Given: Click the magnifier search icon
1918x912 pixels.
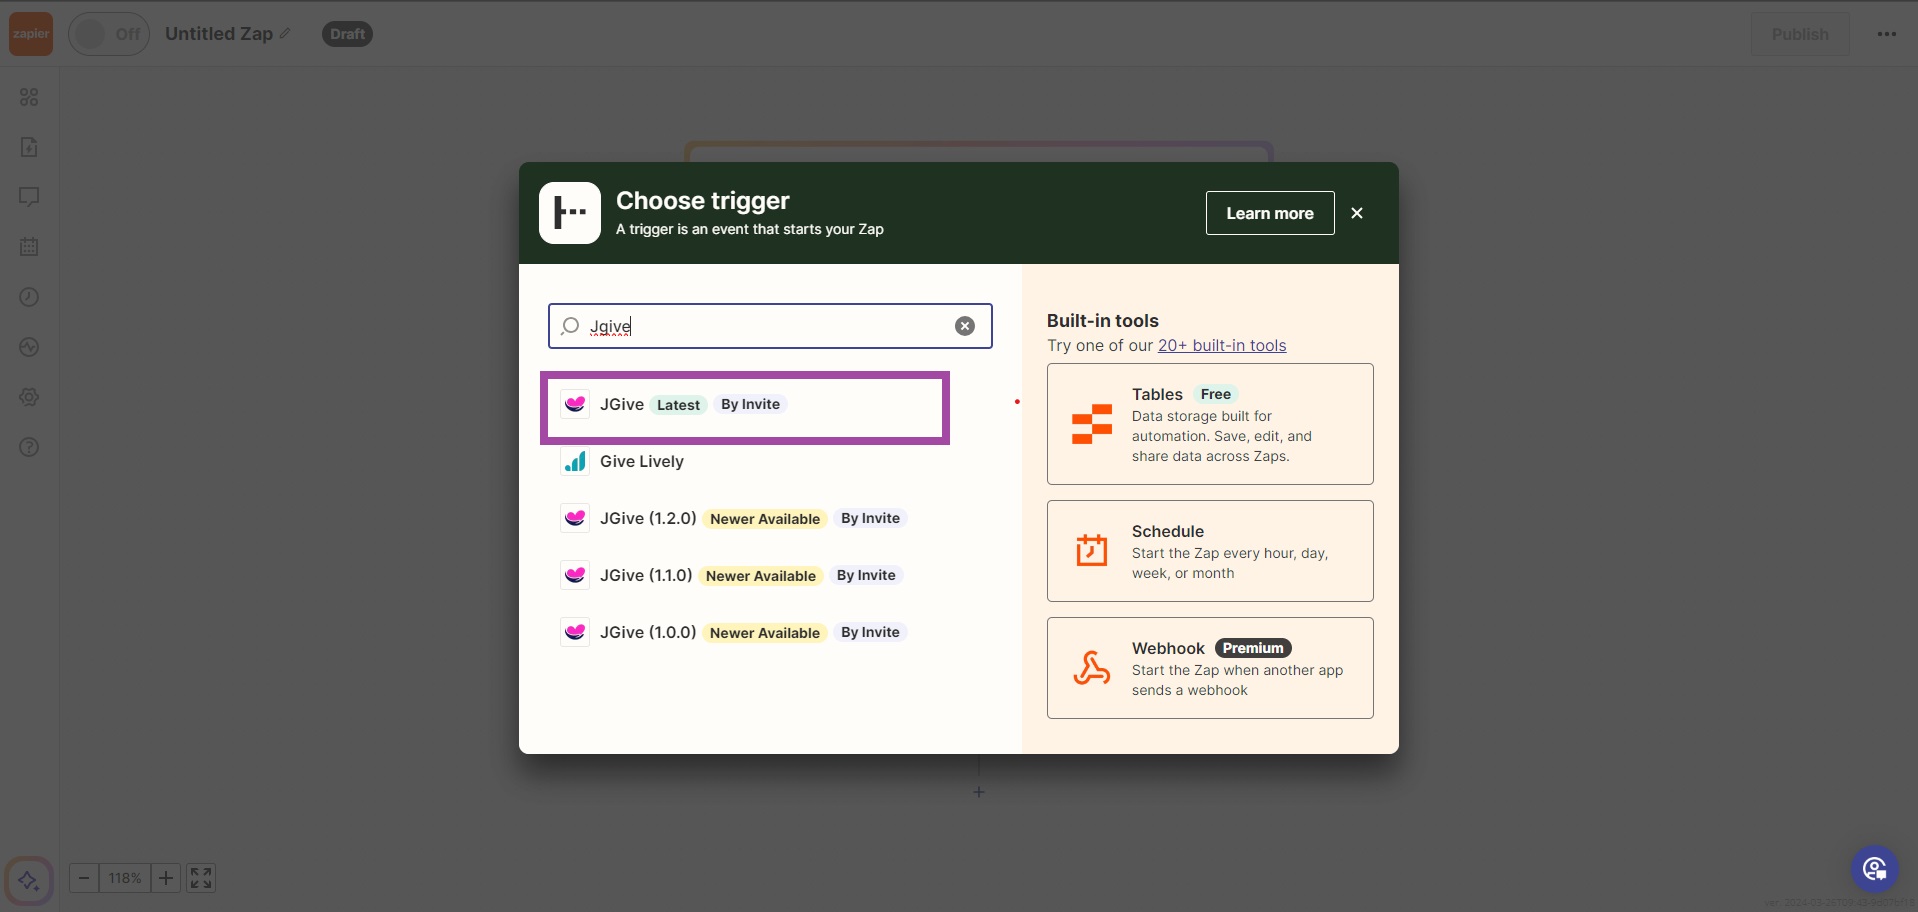Looking at the screenshot, I should (570, 326).
